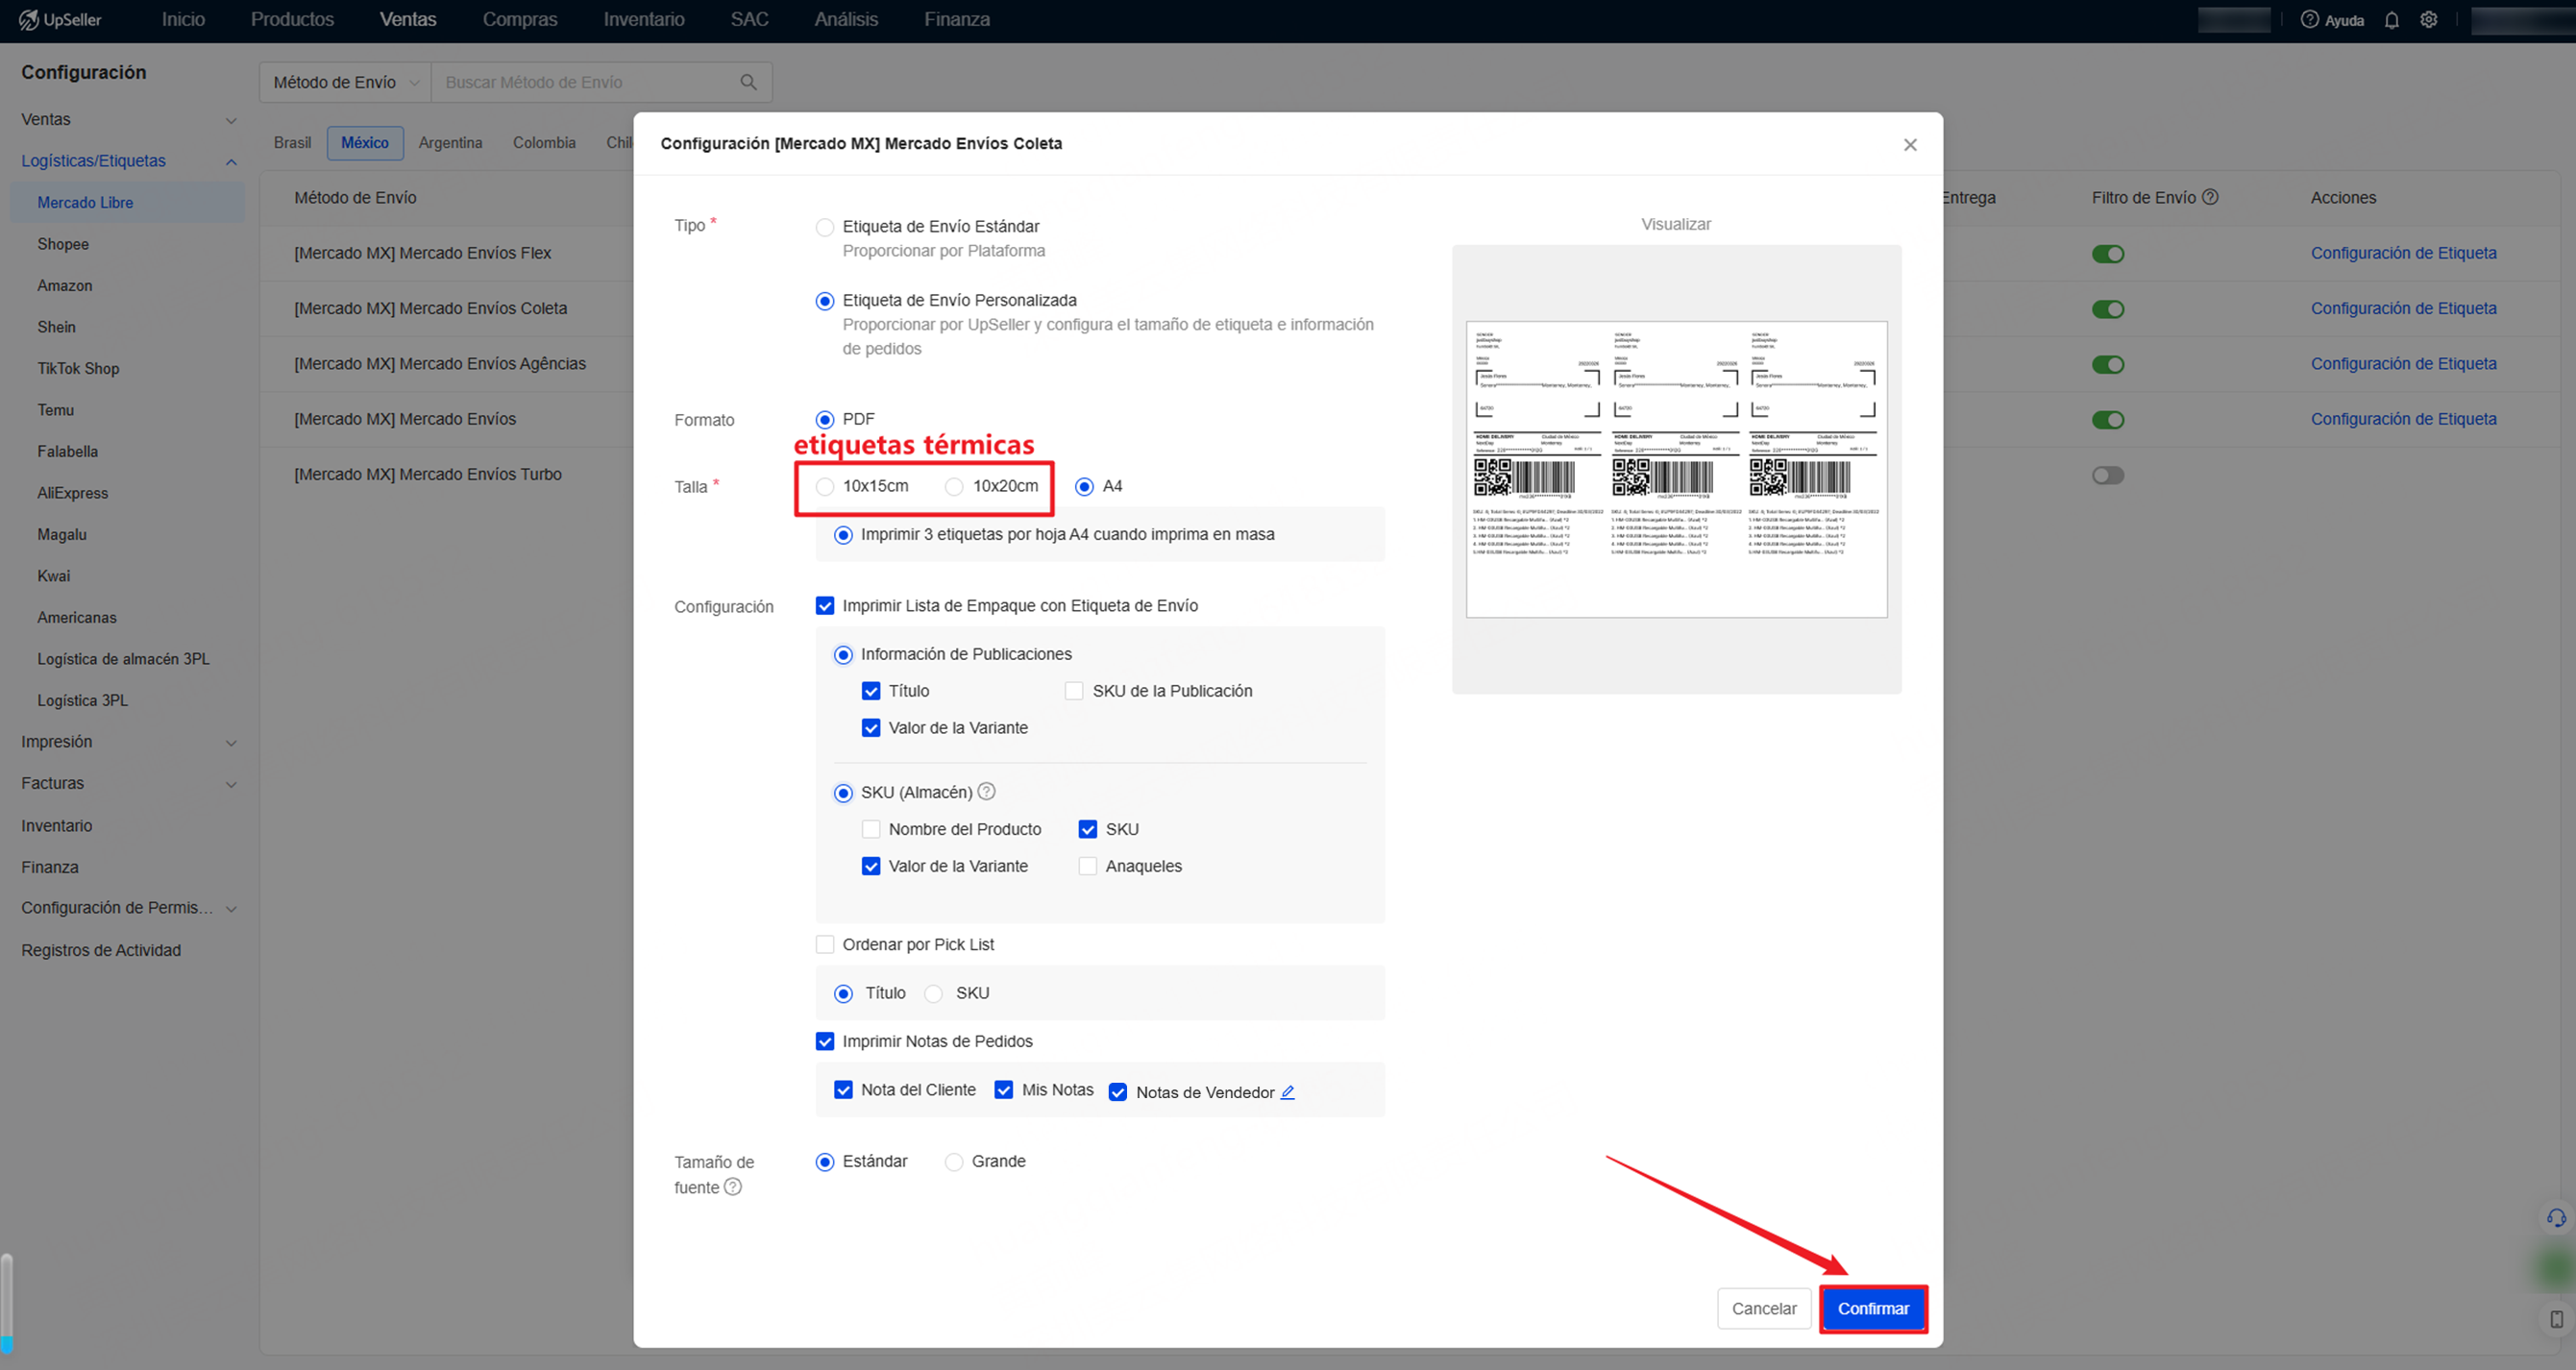Image resolution: width=2576 pixels, height=1370 pixels.
Task: Check the Anaqueles checkbox
Action: [1088, 866]
